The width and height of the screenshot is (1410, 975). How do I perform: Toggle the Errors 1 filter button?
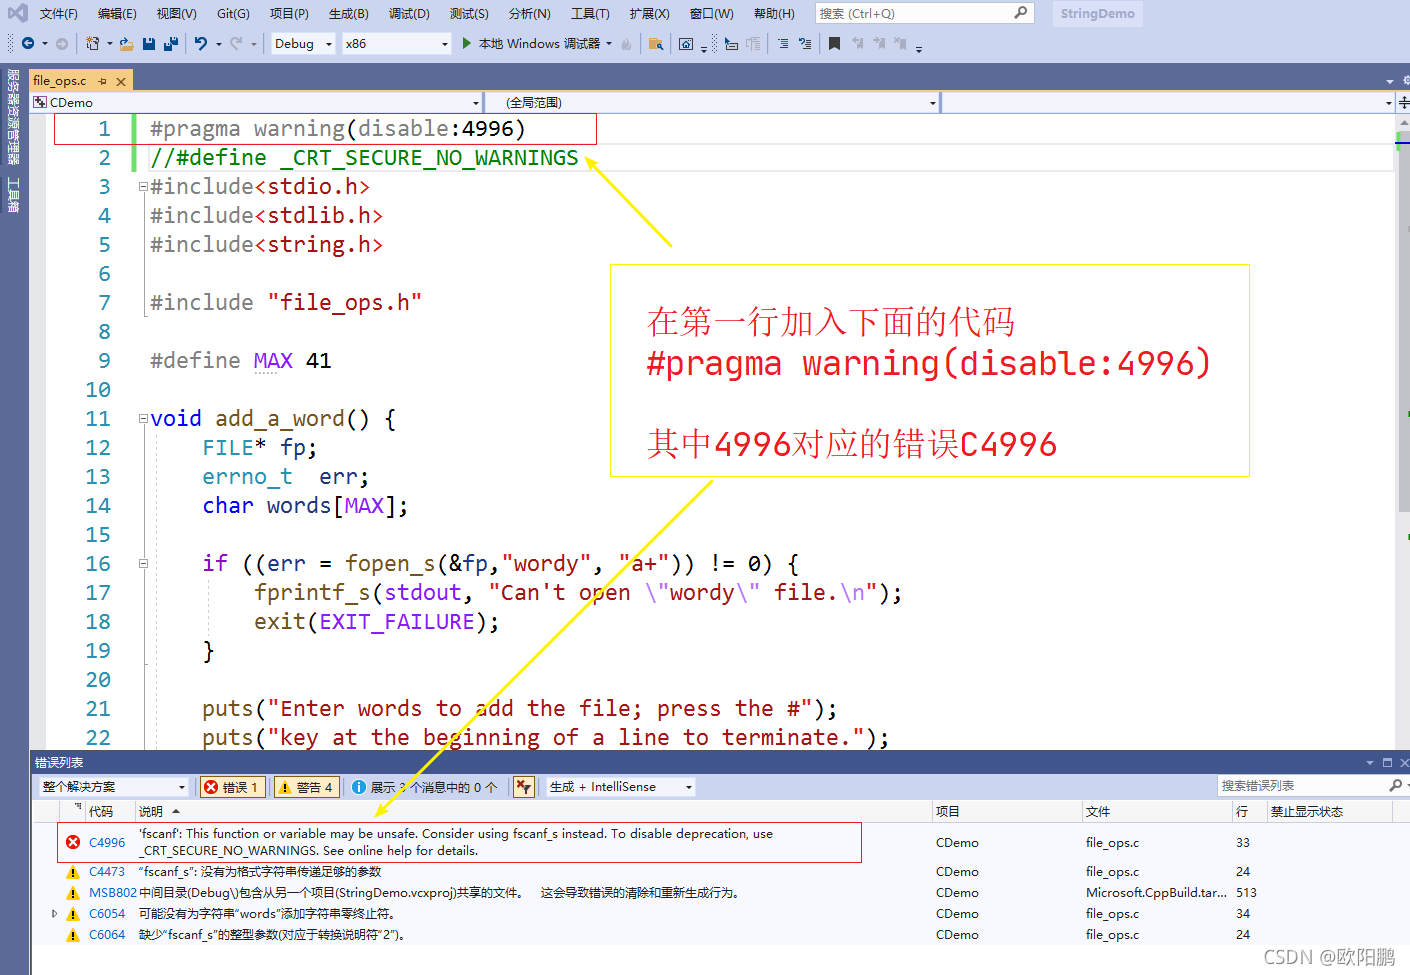(x=233, y=787)
